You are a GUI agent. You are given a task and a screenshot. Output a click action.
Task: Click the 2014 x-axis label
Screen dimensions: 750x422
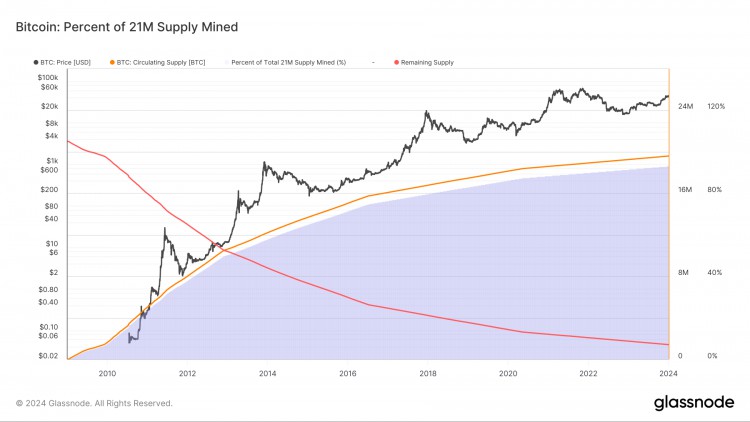click(x=267, y=373)
